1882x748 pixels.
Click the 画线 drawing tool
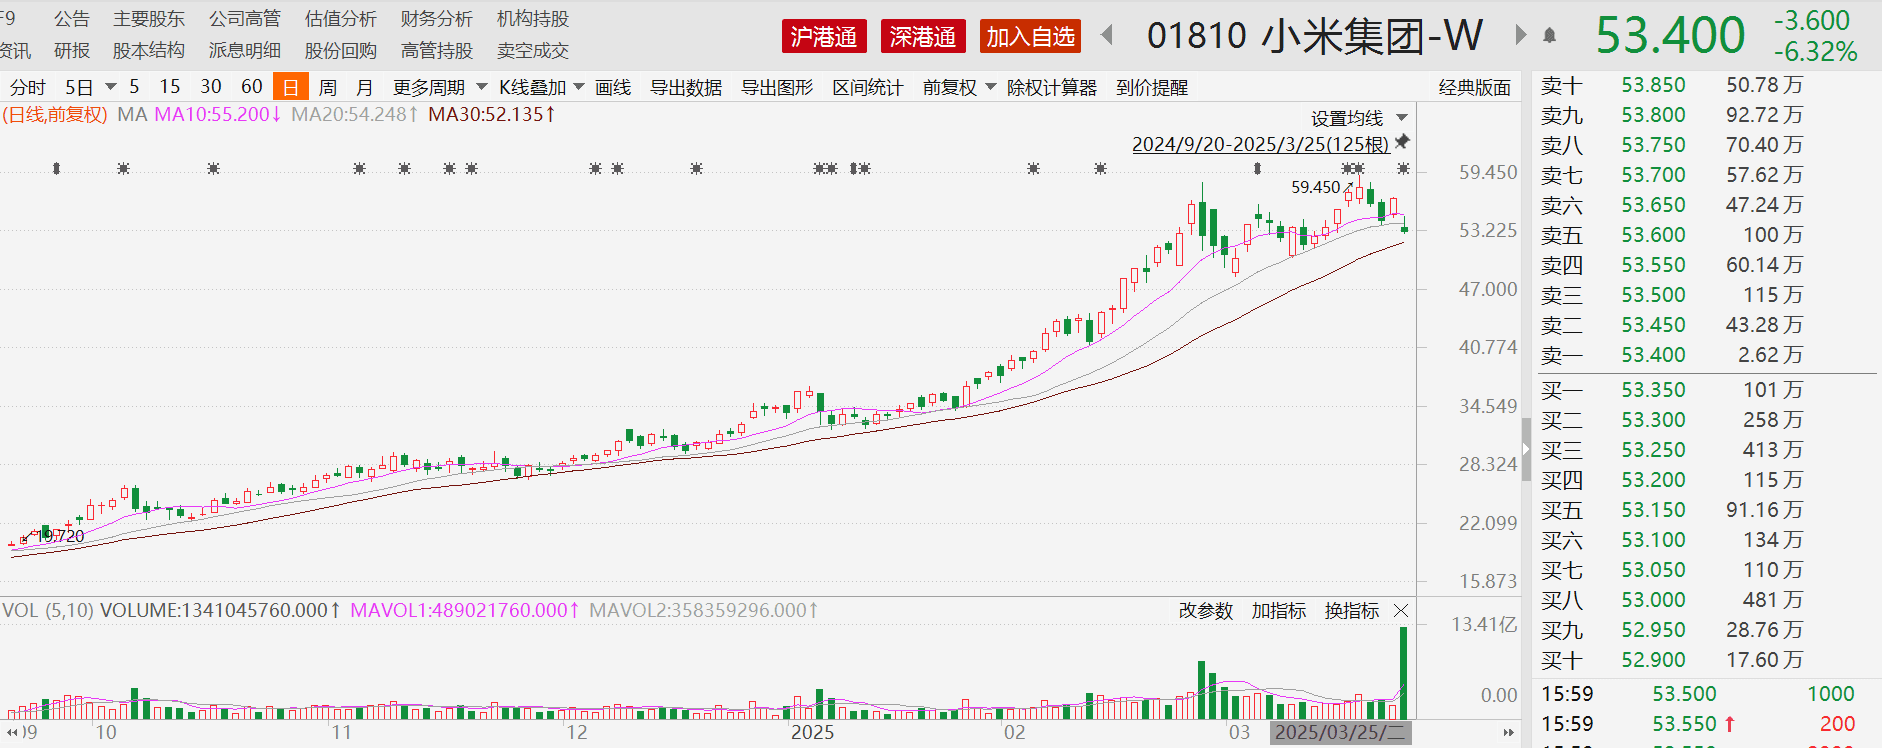coord(613,87)
